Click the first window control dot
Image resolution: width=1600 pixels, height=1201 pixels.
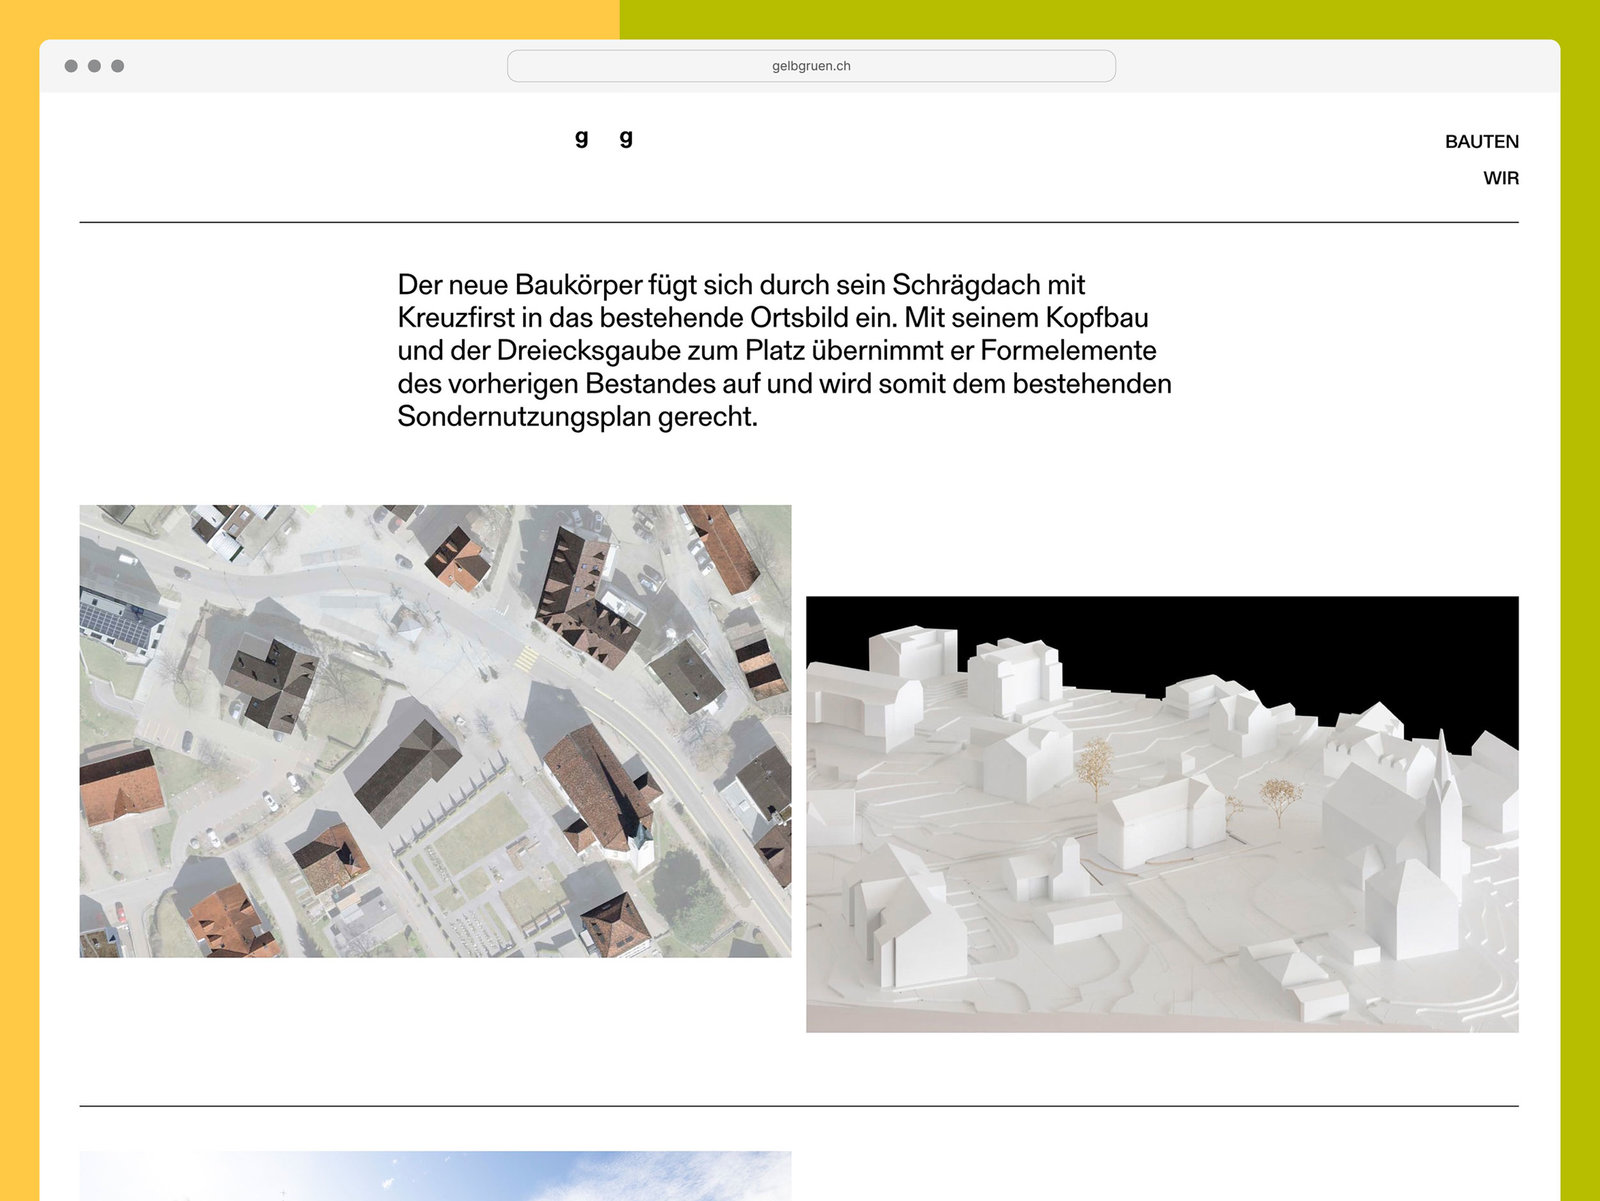(71, 66)
